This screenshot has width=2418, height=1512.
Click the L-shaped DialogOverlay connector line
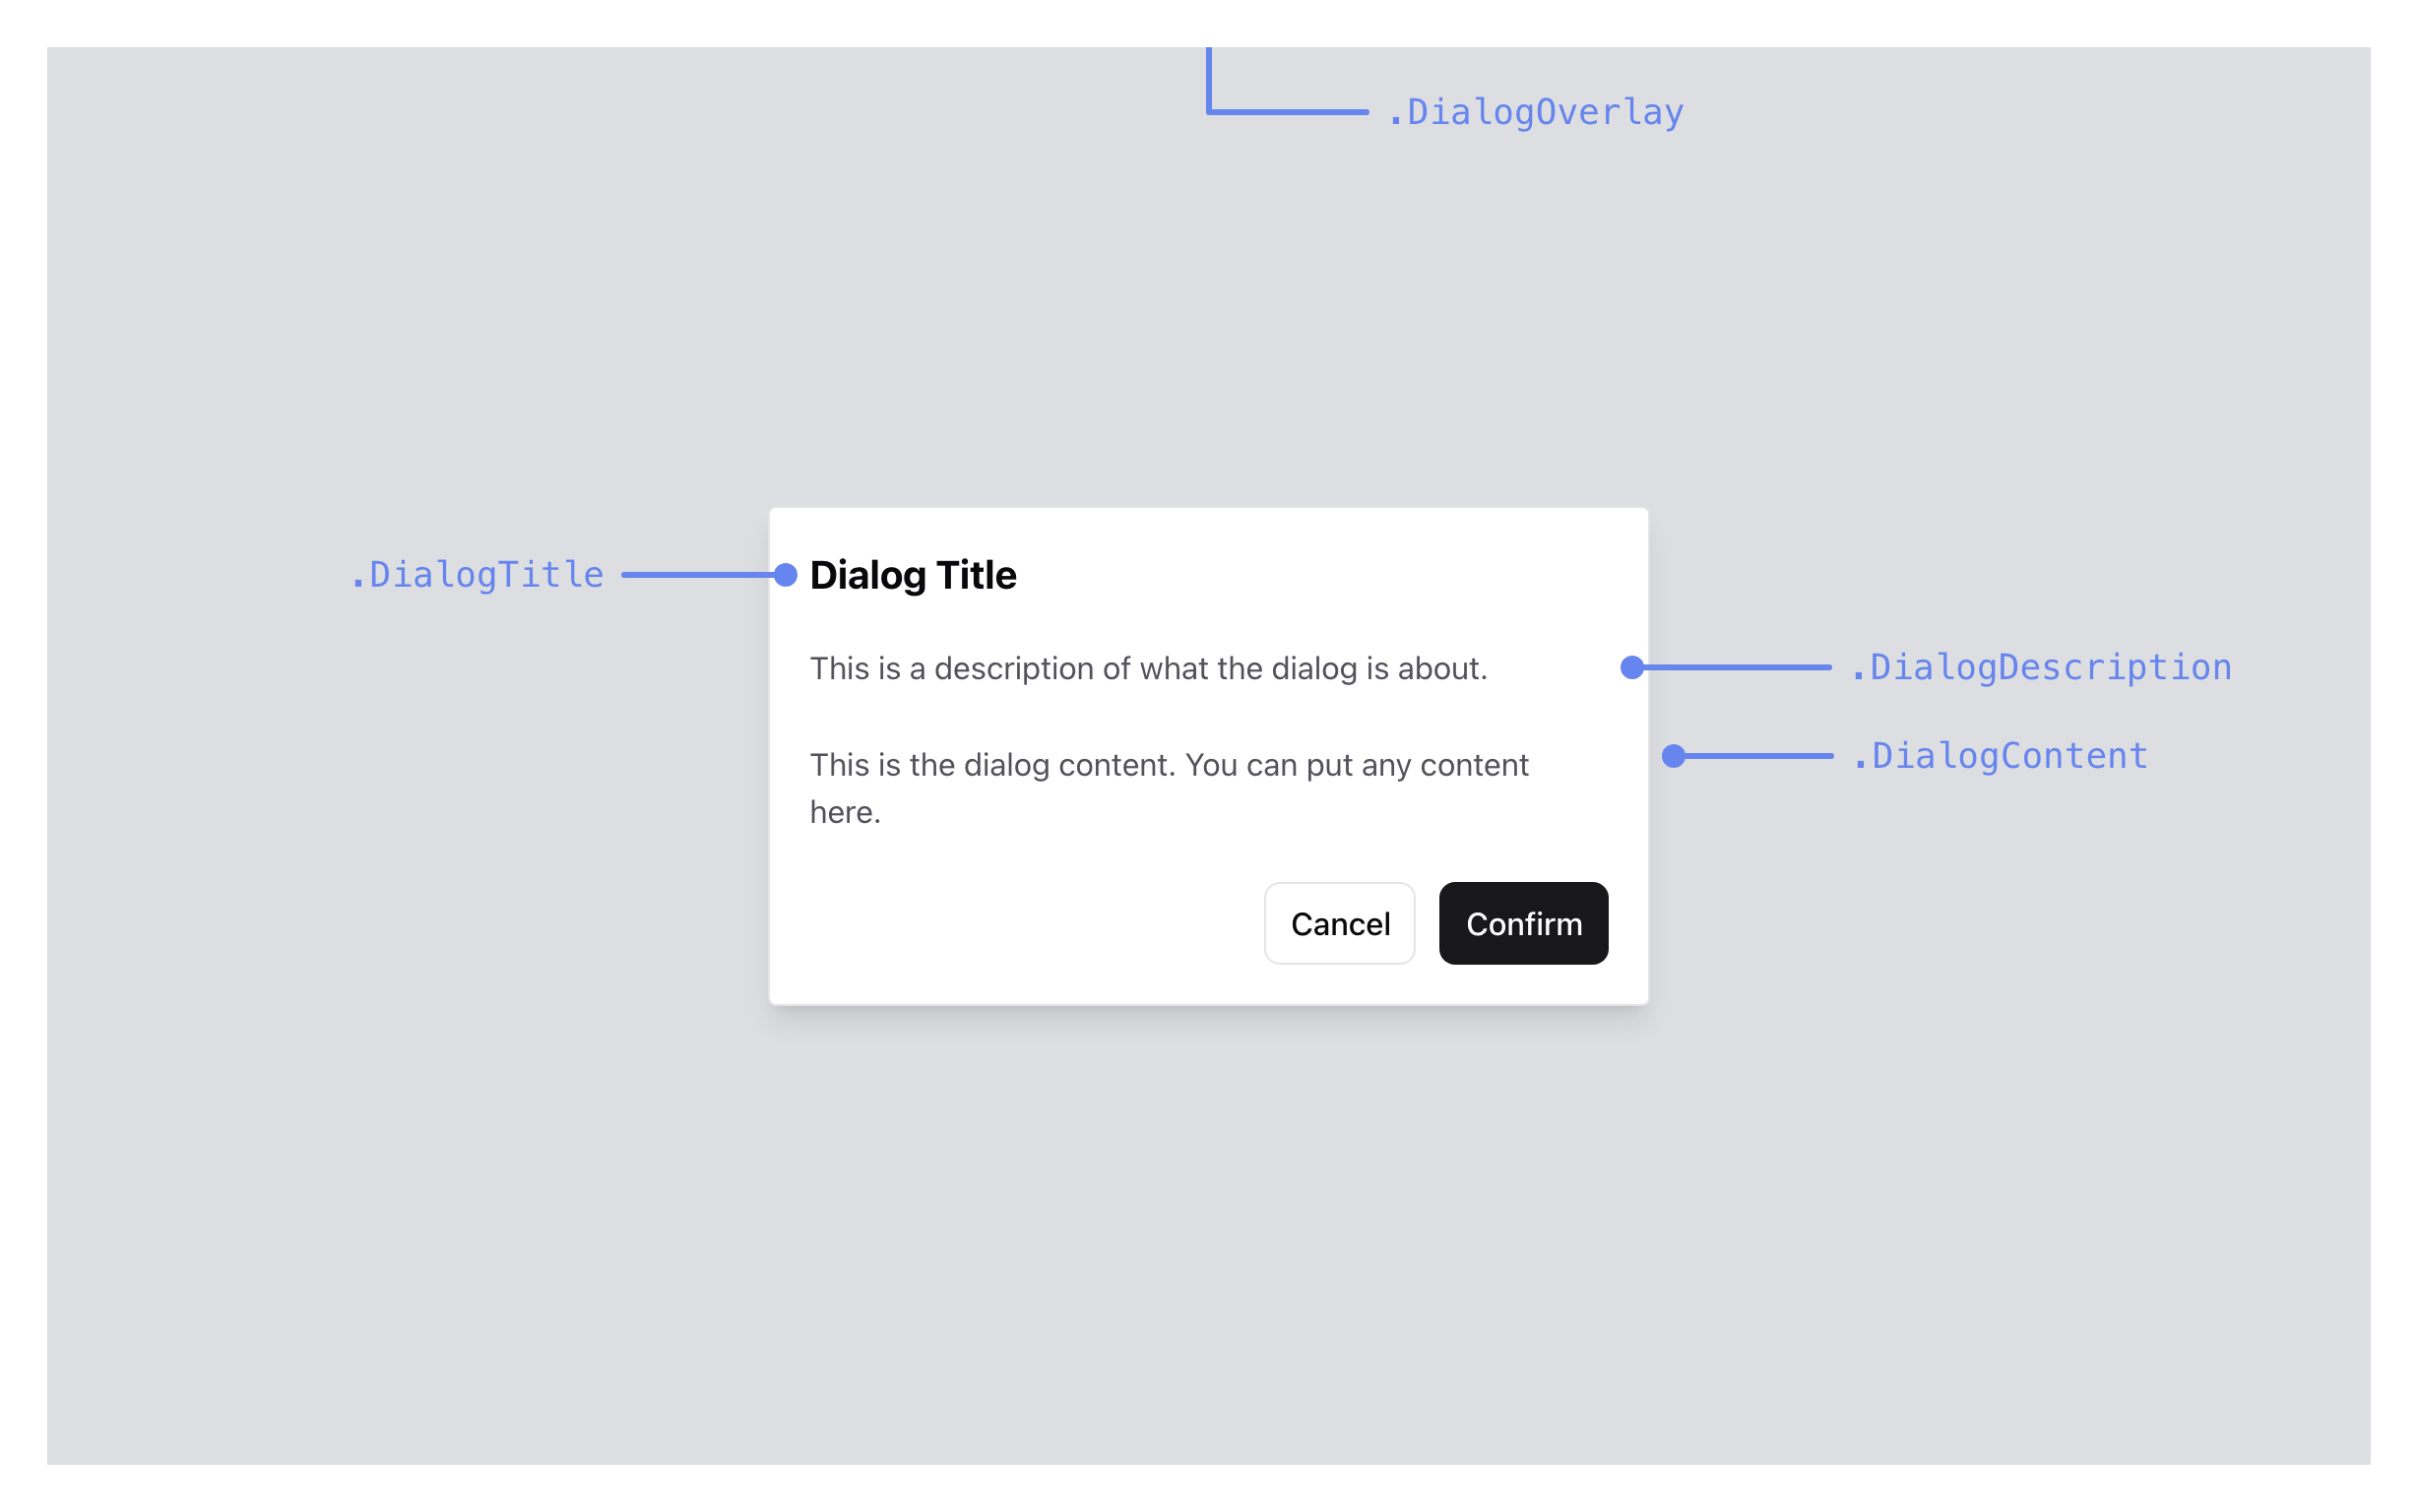(x=1286, y=111)
